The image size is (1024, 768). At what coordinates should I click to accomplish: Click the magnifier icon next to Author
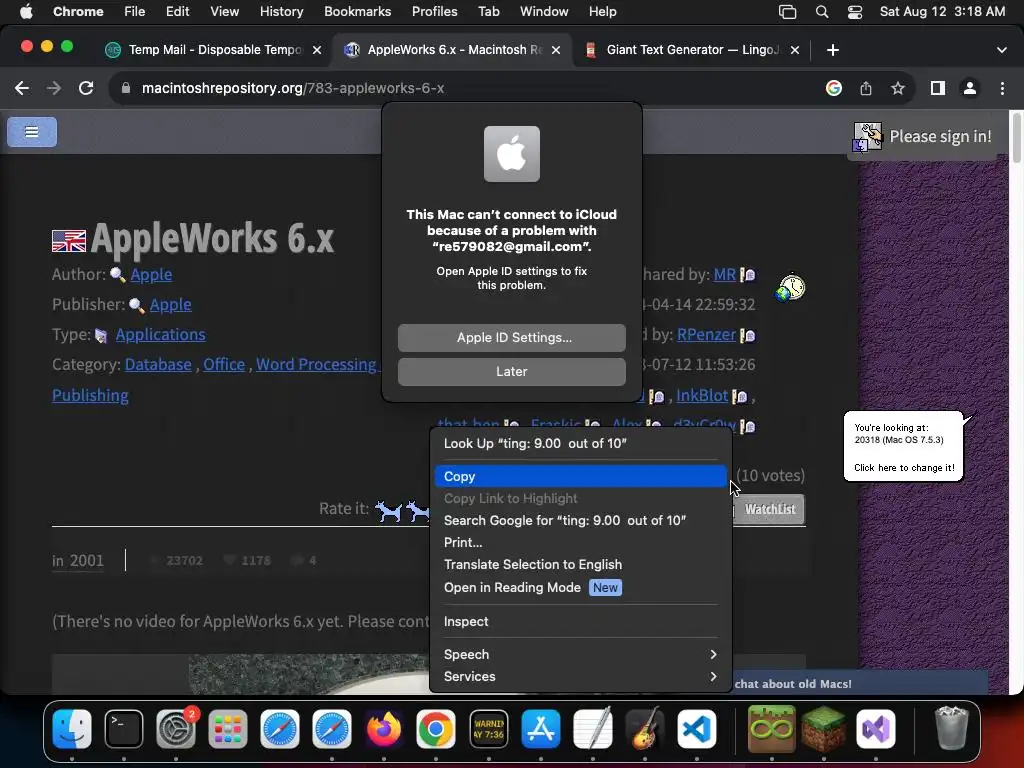click(118, 275)
